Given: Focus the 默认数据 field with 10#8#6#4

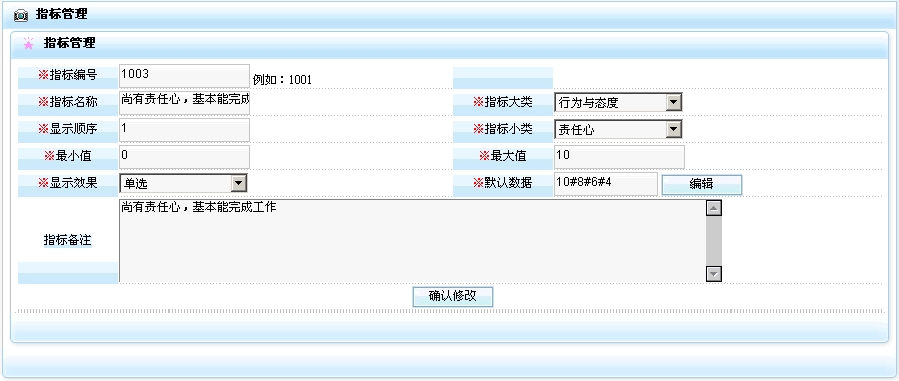Looking at the screenshot, I should [x=606, y=184].
